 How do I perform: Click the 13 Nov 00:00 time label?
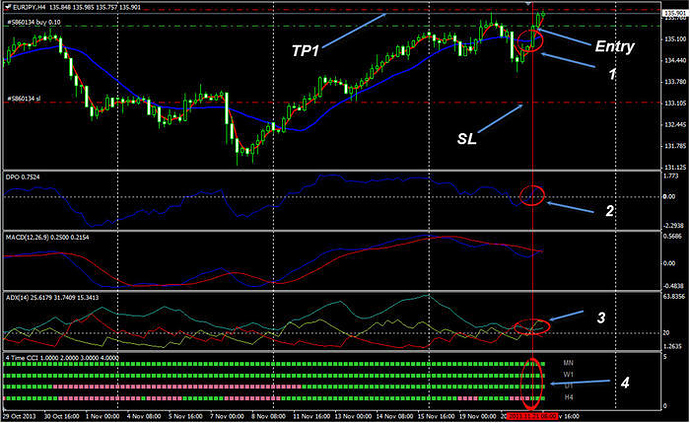click(353, 416)
